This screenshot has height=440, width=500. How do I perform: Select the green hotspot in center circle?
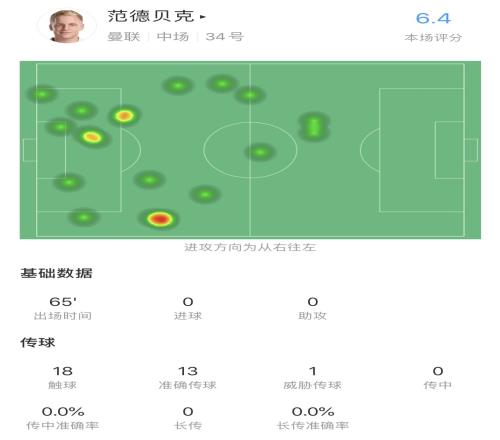[260, 152]
